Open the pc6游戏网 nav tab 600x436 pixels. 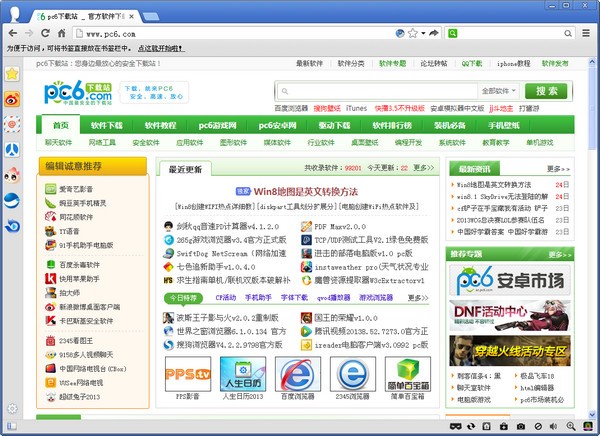tap(217, 125)
